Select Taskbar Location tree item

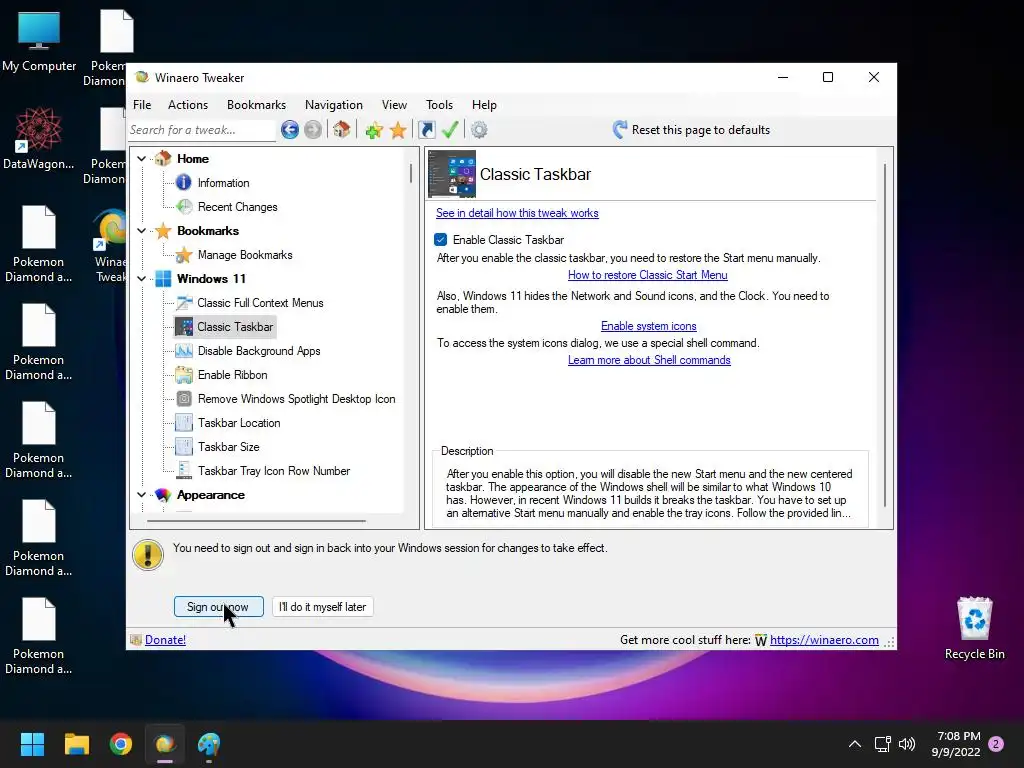click(239, 423)
